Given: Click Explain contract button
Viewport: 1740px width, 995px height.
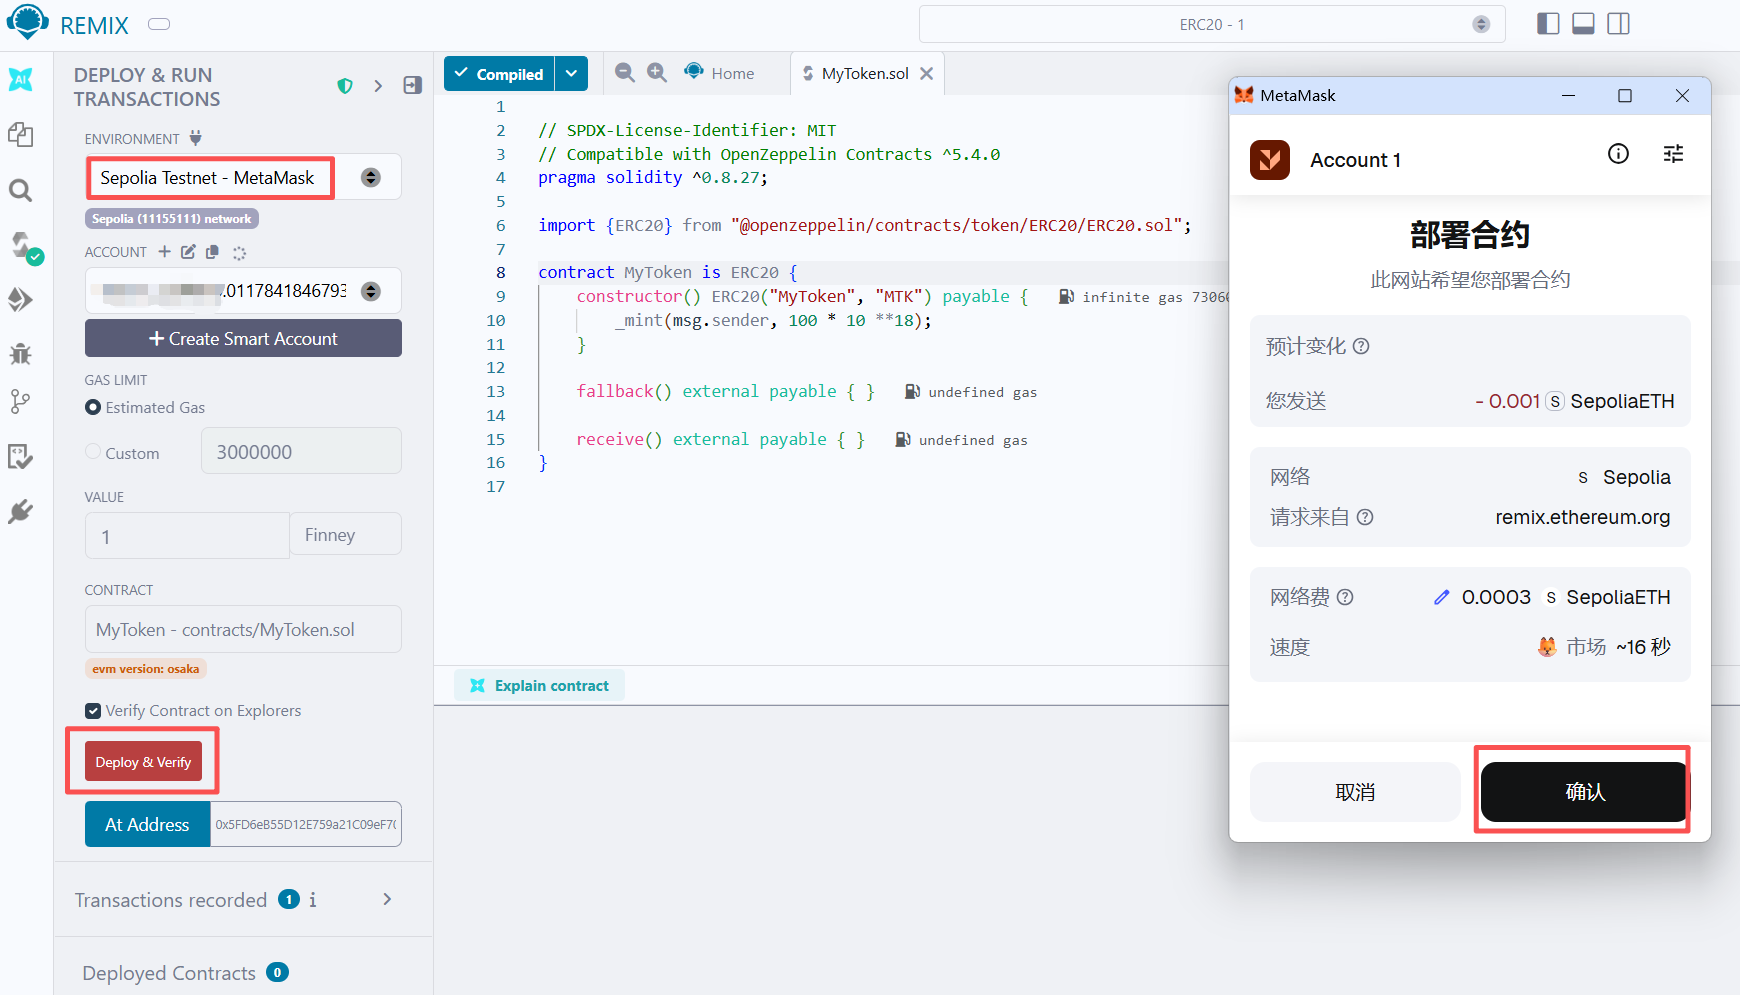Looking at the screenshot, I should pos(540,686).
